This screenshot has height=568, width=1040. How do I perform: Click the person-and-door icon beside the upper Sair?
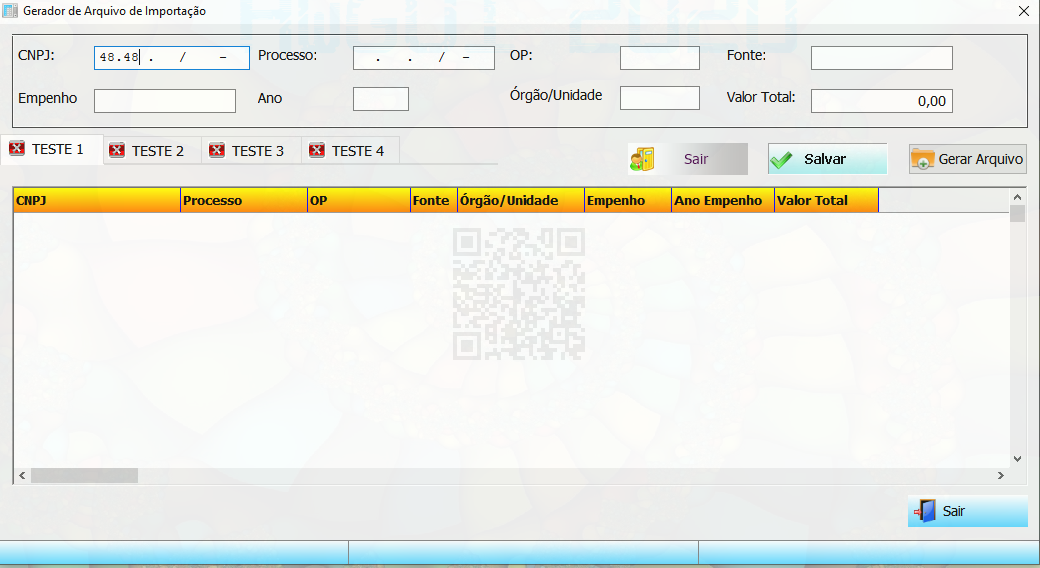642,159
